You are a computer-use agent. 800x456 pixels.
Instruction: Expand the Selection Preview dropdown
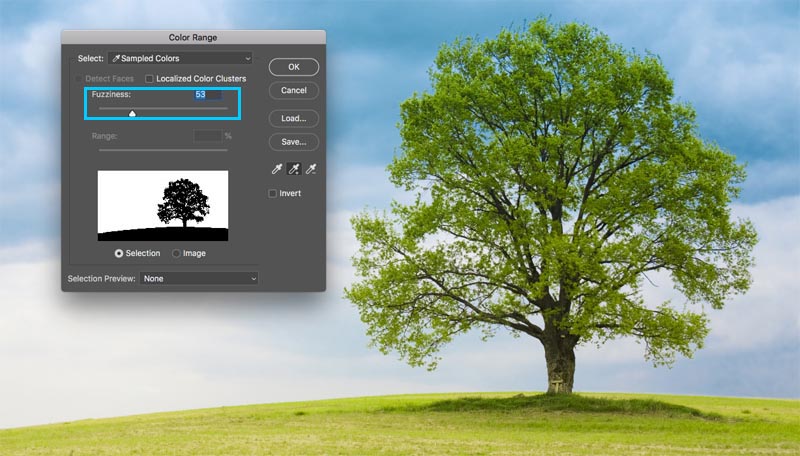click(199, 278)
